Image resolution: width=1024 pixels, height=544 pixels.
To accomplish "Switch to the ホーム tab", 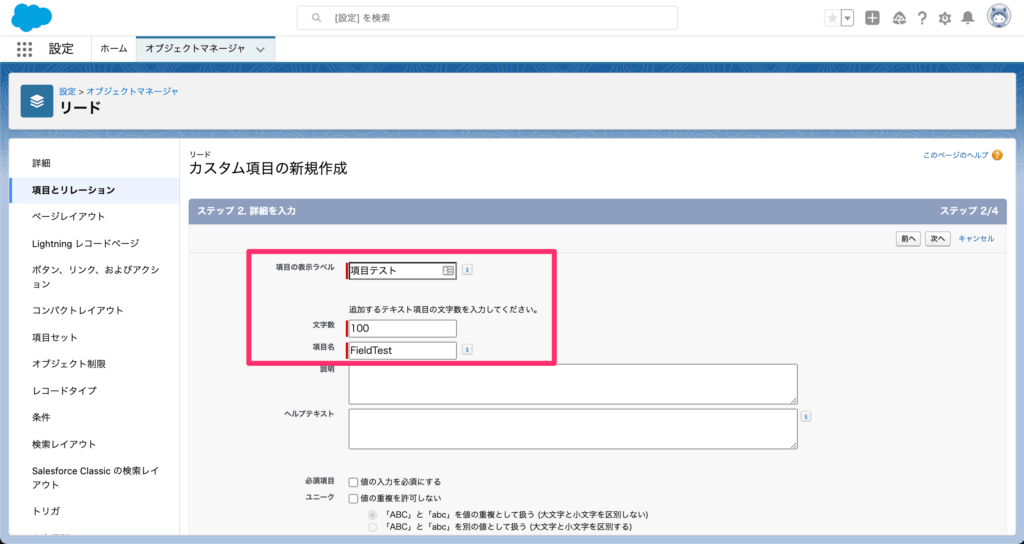I will click(114, 48).
